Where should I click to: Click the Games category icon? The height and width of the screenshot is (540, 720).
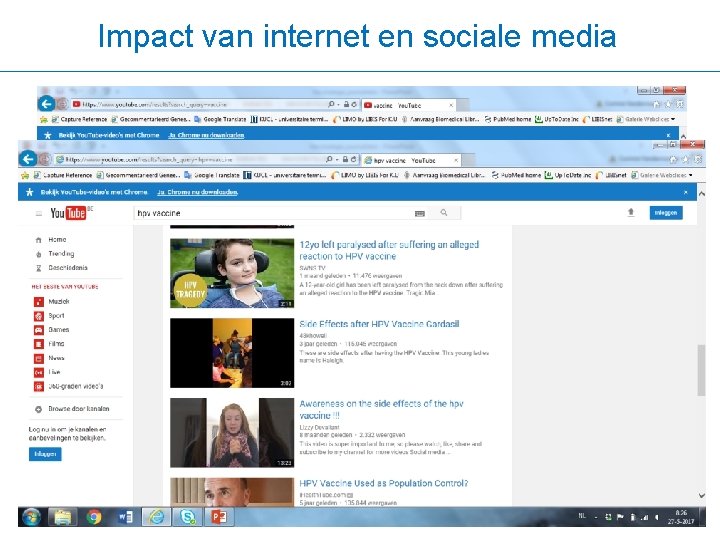click(39, 330)
